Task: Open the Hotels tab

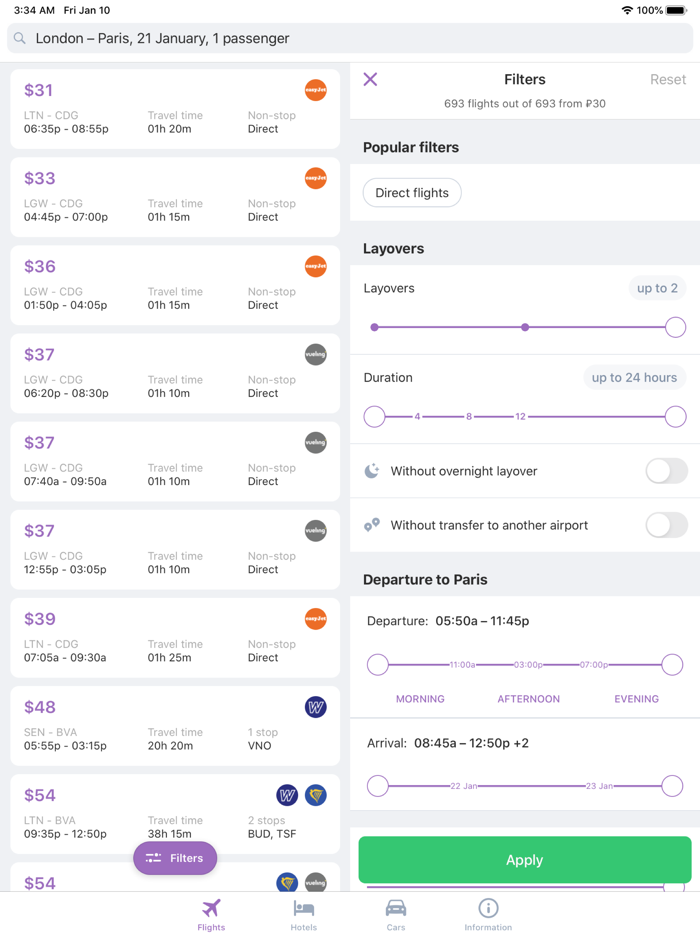Action: point(304,913)
